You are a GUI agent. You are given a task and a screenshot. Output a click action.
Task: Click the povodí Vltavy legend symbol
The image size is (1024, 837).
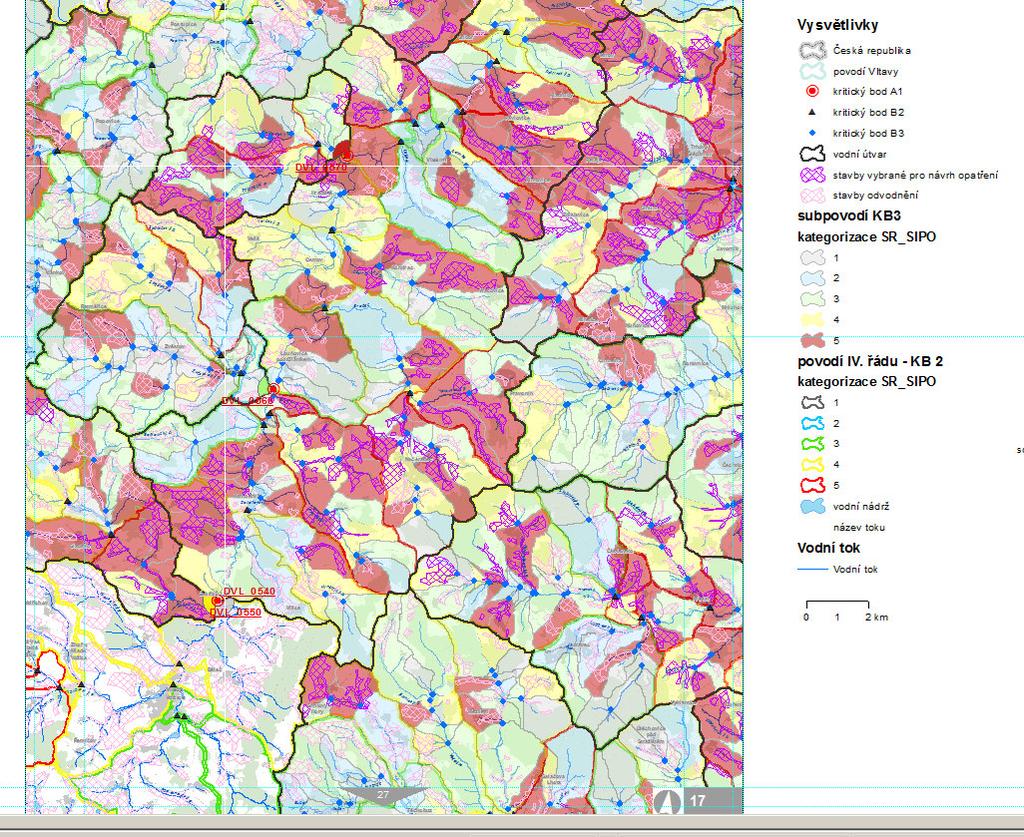point(812,71)
